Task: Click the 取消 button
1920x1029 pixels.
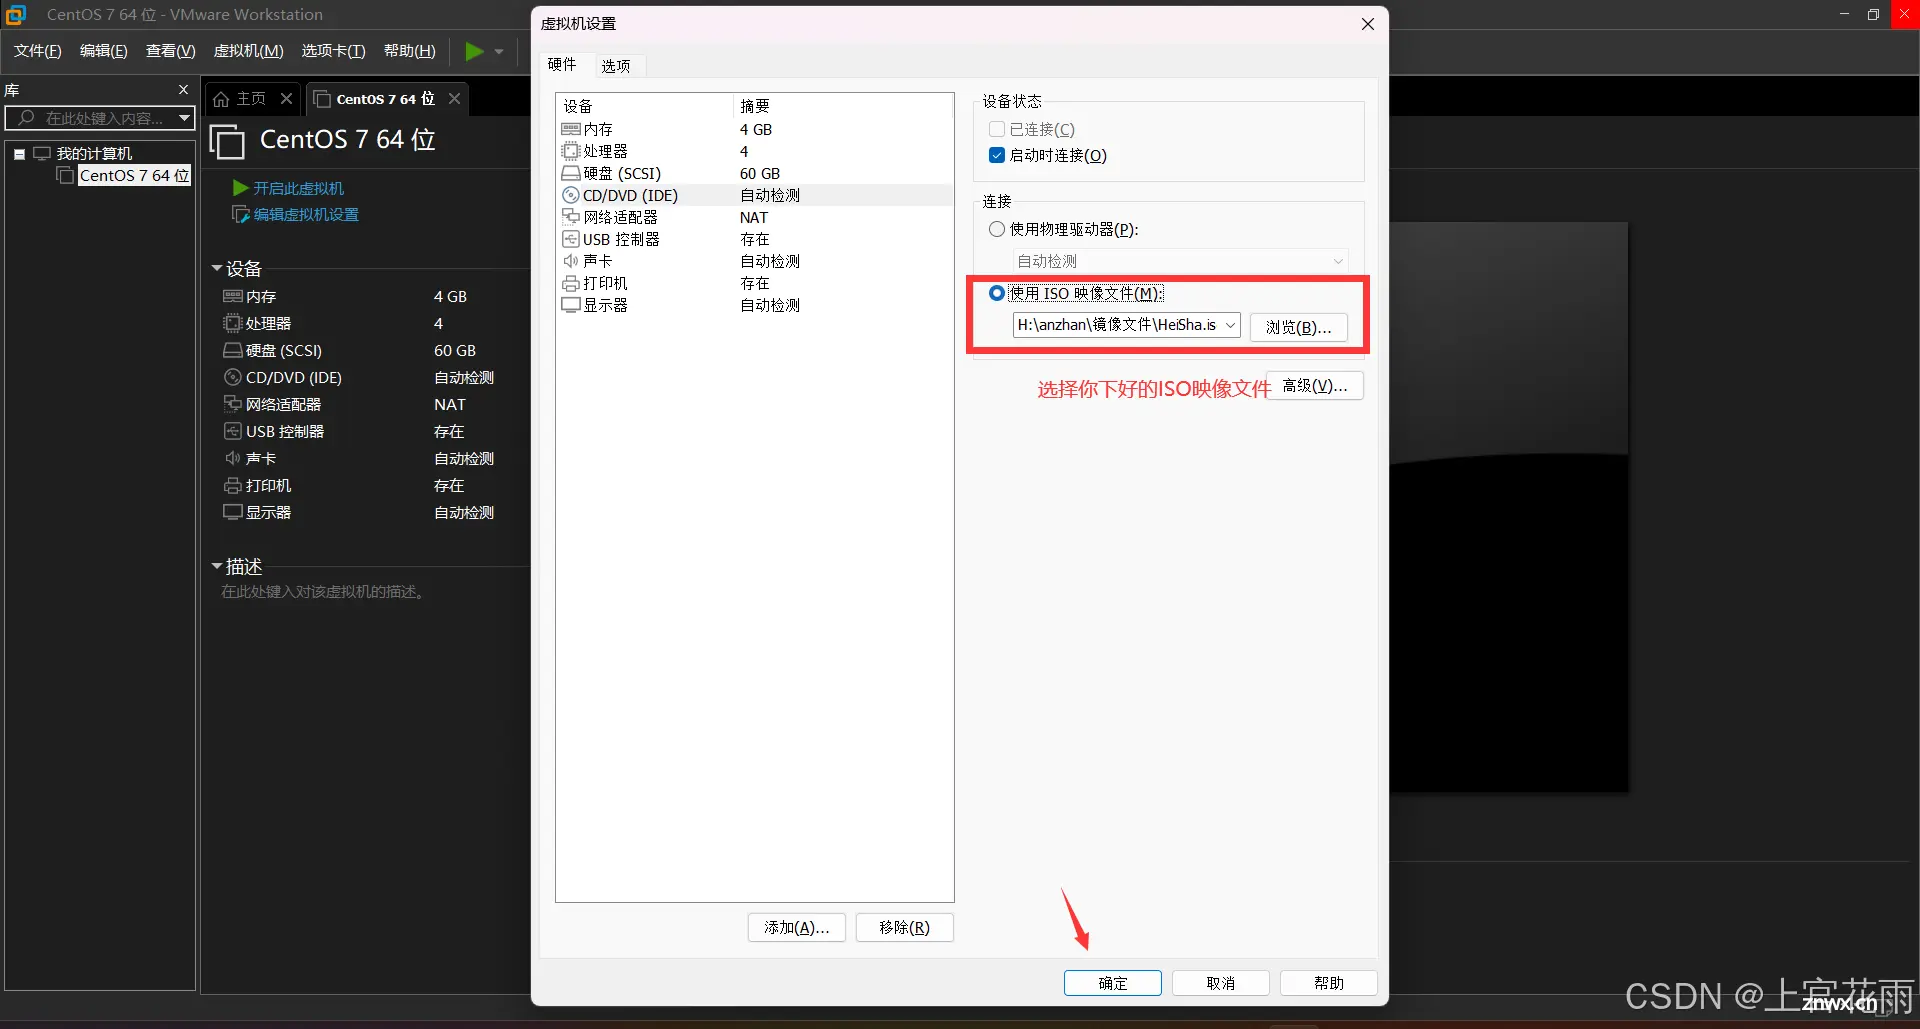Action: coord(1221,983)
